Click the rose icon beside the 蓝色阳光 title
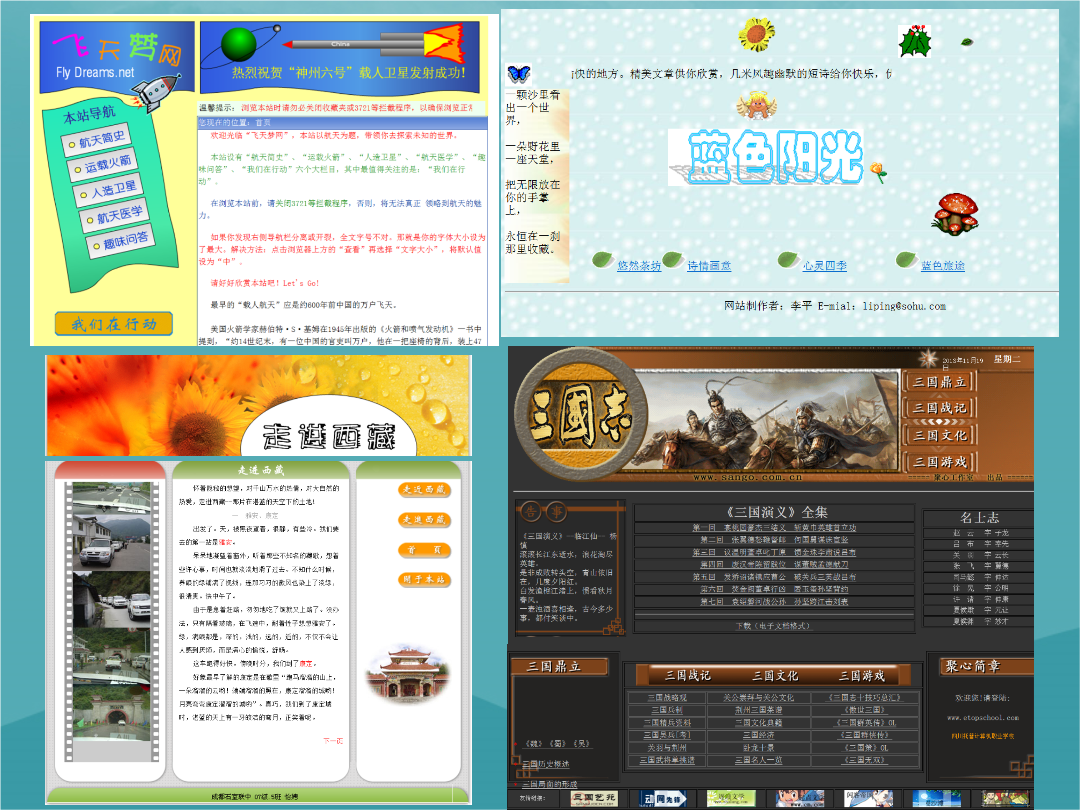 [x=878, y=171]
